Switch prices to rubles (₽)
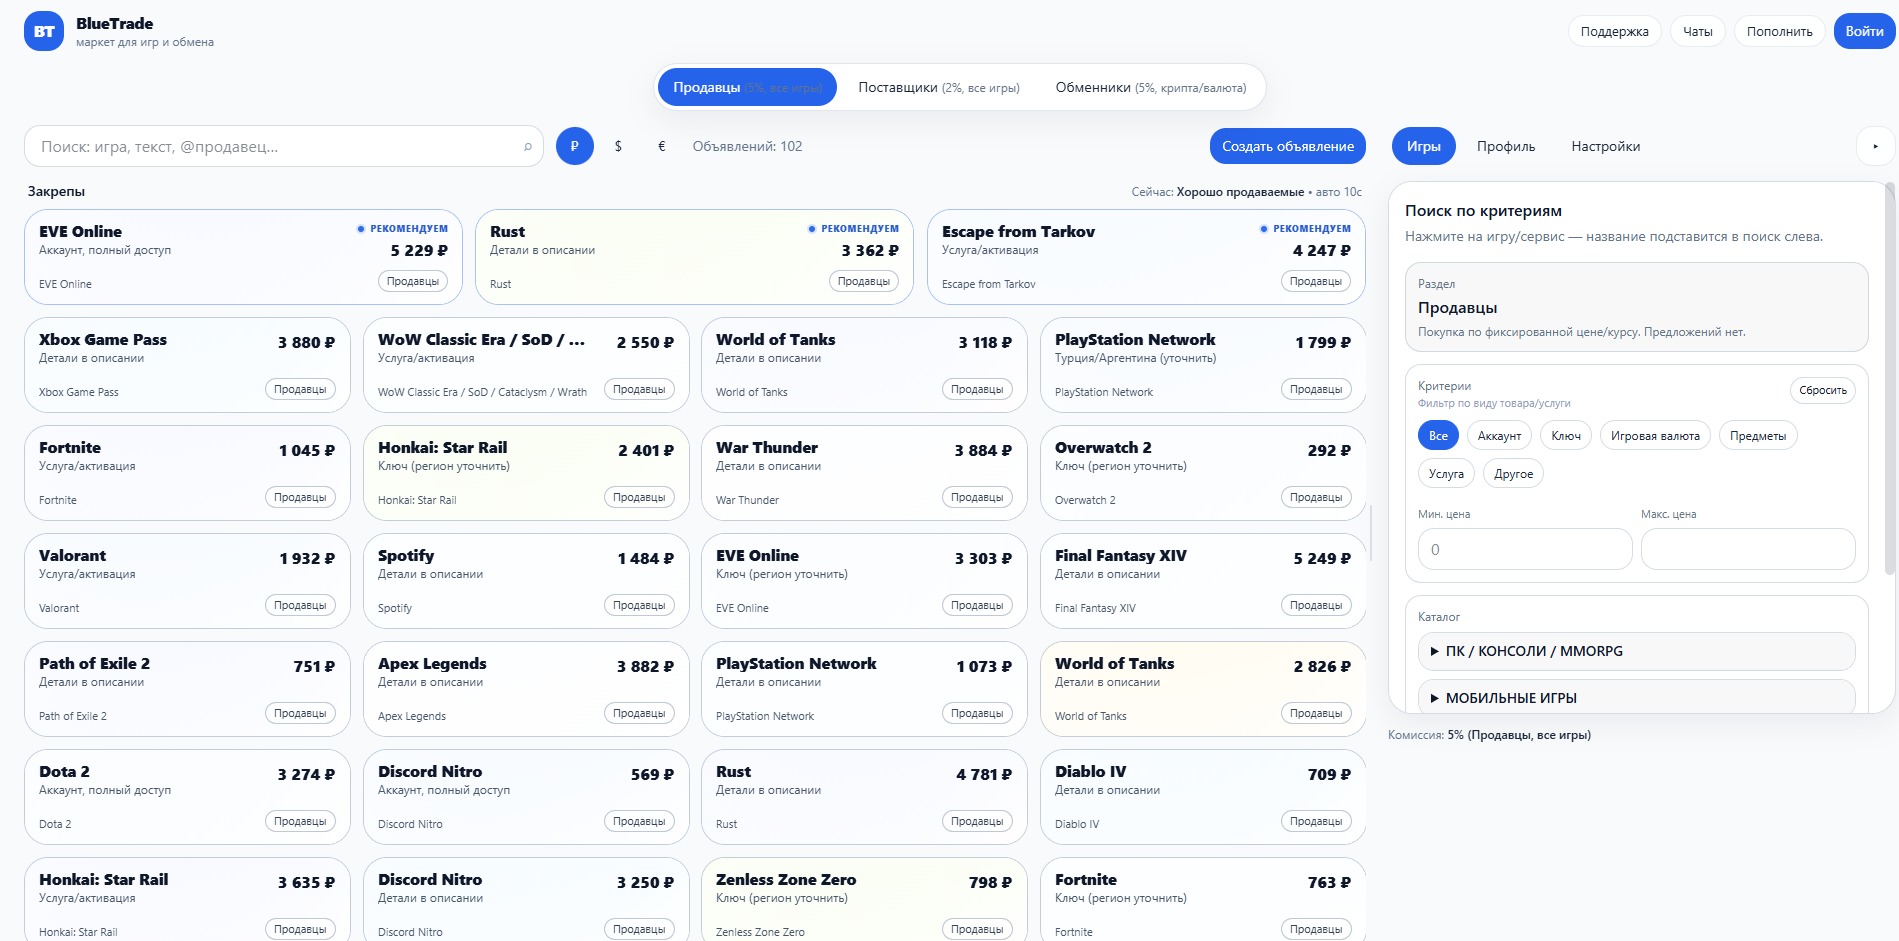1899x941 pixels. (x=575, y=146)
